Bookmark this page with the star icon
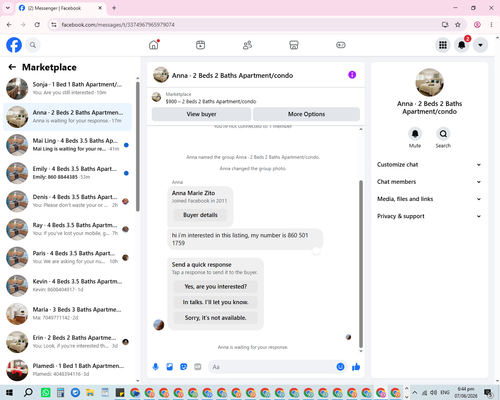The width and height of the screenshot is (500, 400). pos(458,25)
